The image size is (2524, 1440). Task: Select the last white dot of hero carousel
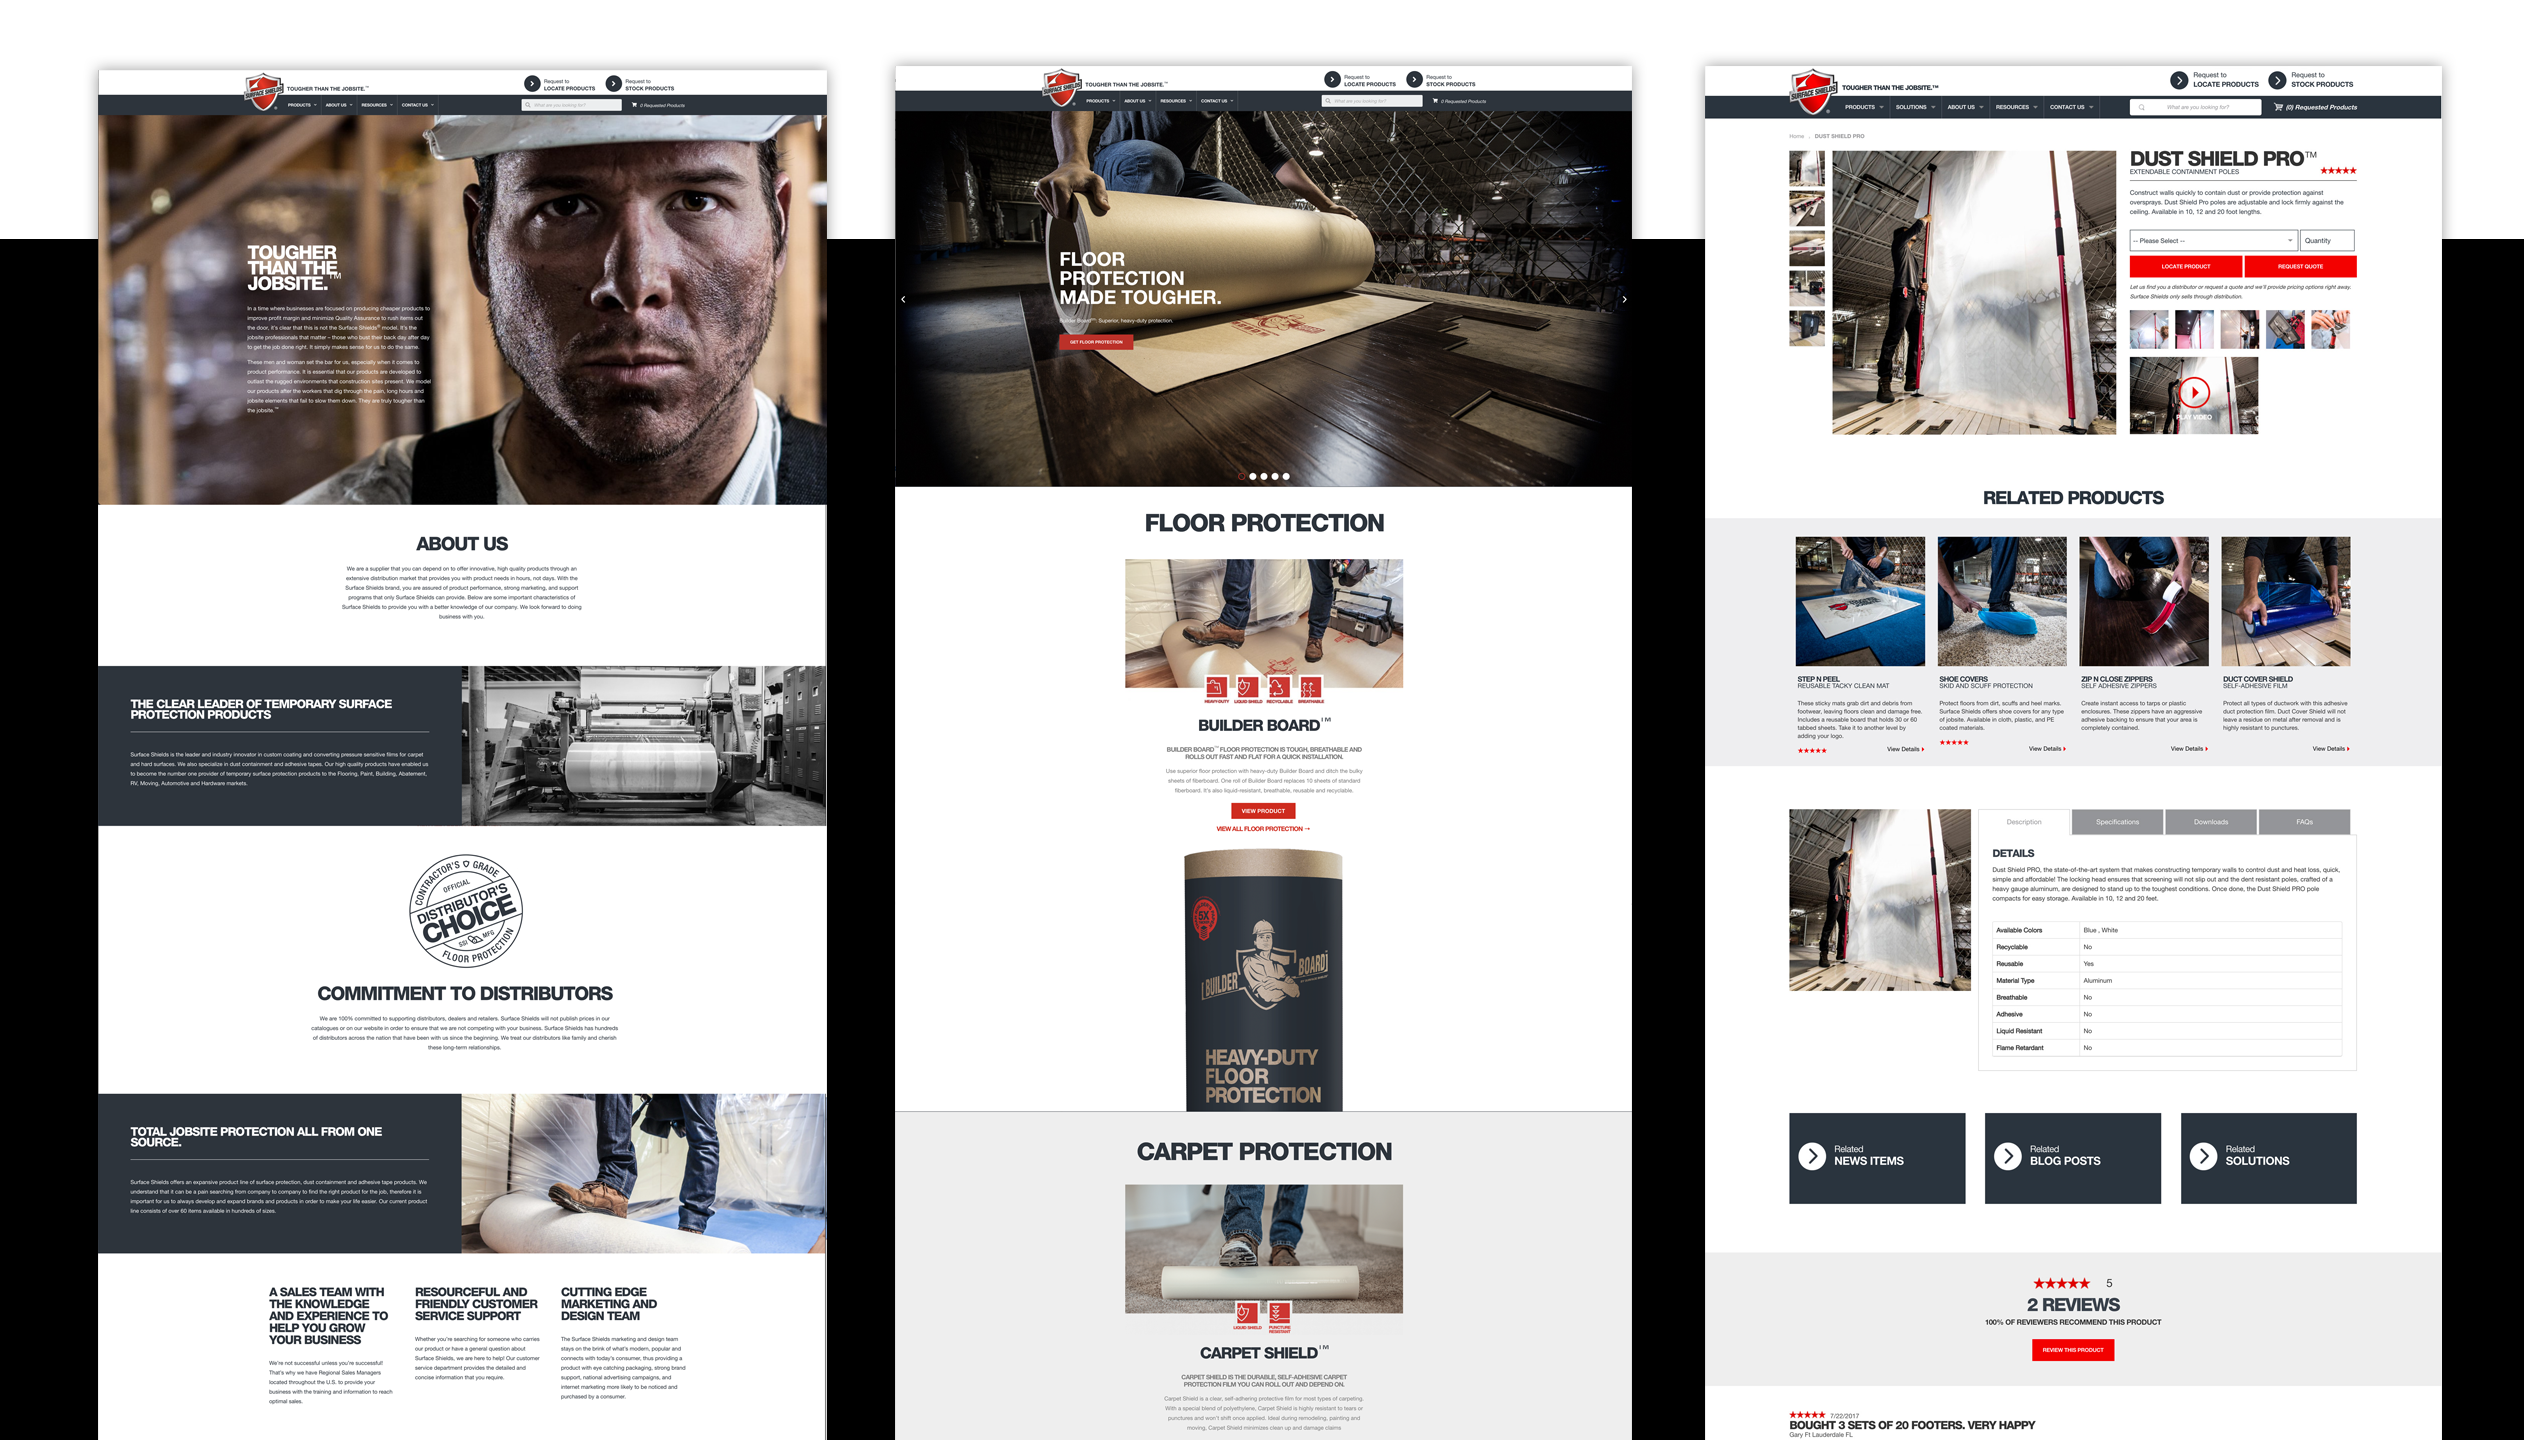pos(1286,476)
